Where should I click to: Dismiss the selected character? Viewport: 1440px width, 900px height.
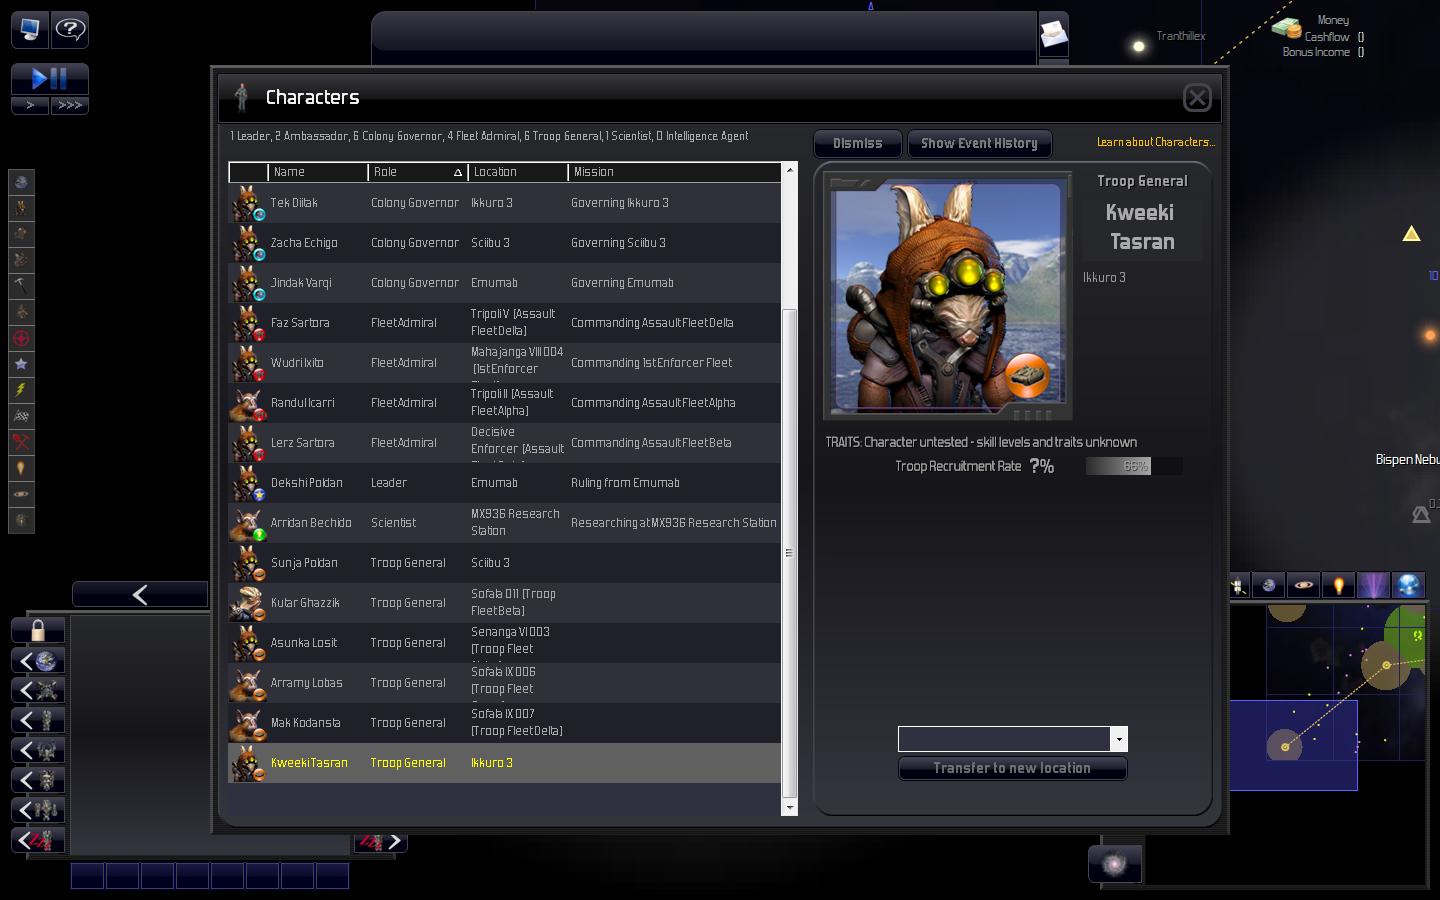click(858, 144)
